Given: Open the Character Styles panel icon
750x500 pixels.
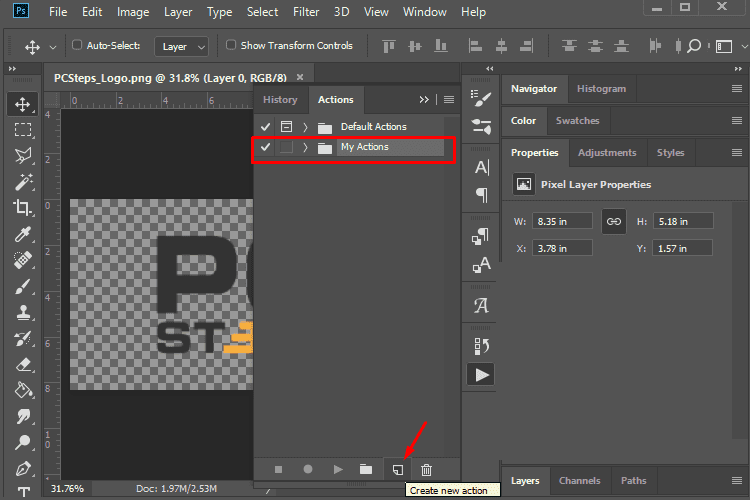Looking at the screenshot, I should tap(481, 264).
